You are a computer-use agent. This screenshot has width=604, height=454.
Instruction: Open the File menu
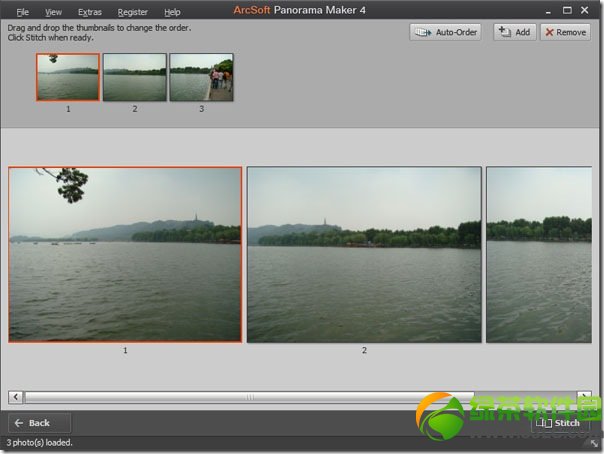click(22, 12)
